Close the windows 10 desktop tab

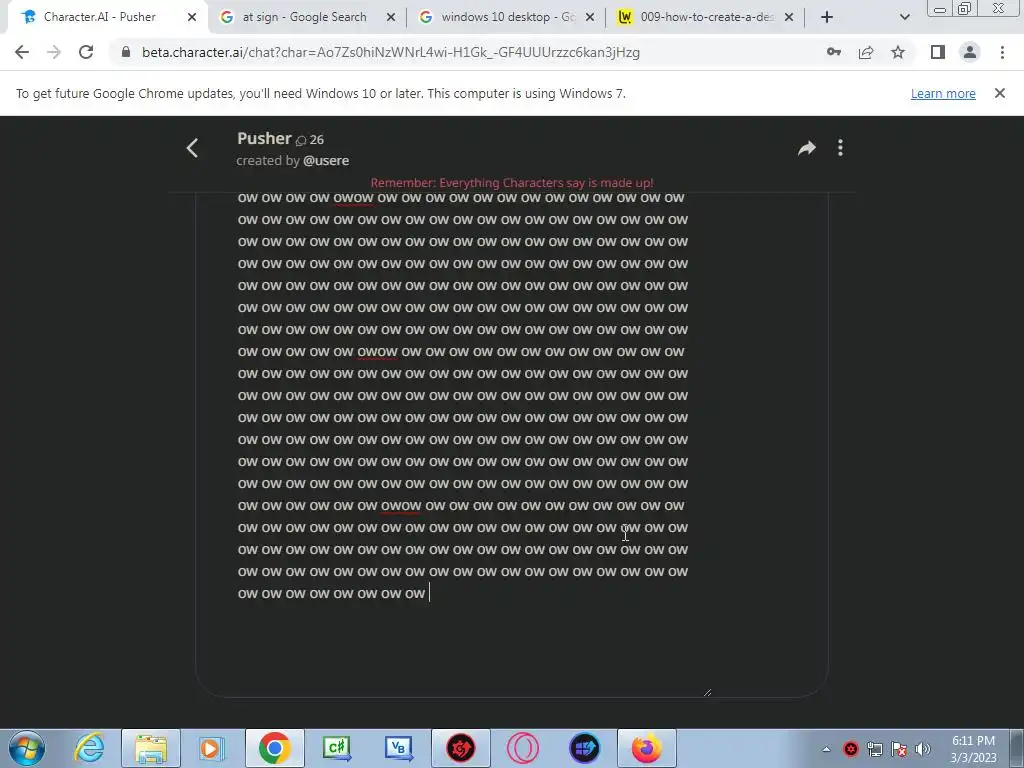point(590,17)
